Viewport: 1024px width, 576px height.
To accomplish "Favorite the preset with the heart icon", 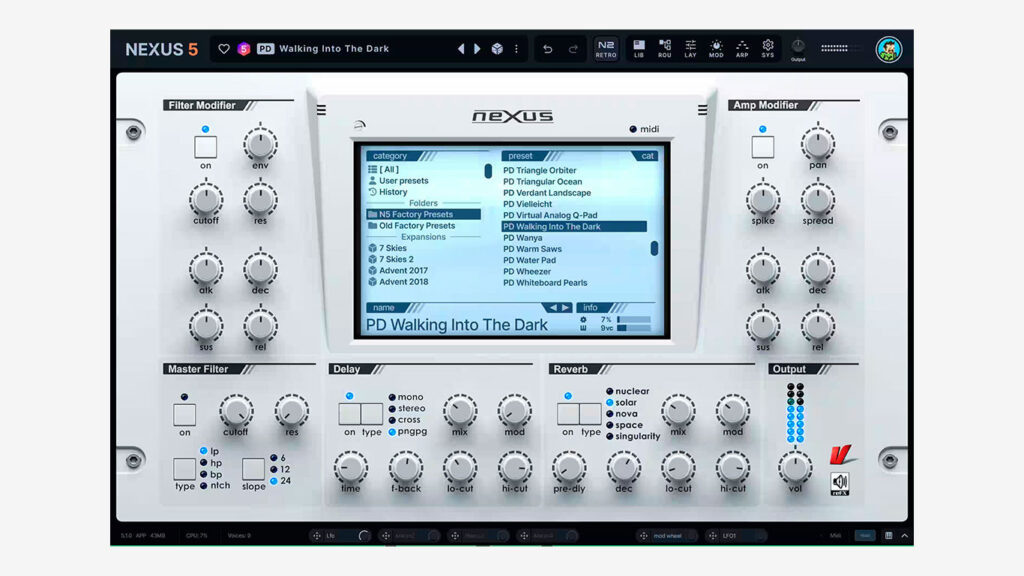I will pyautogui.click(x=223, y=49).
